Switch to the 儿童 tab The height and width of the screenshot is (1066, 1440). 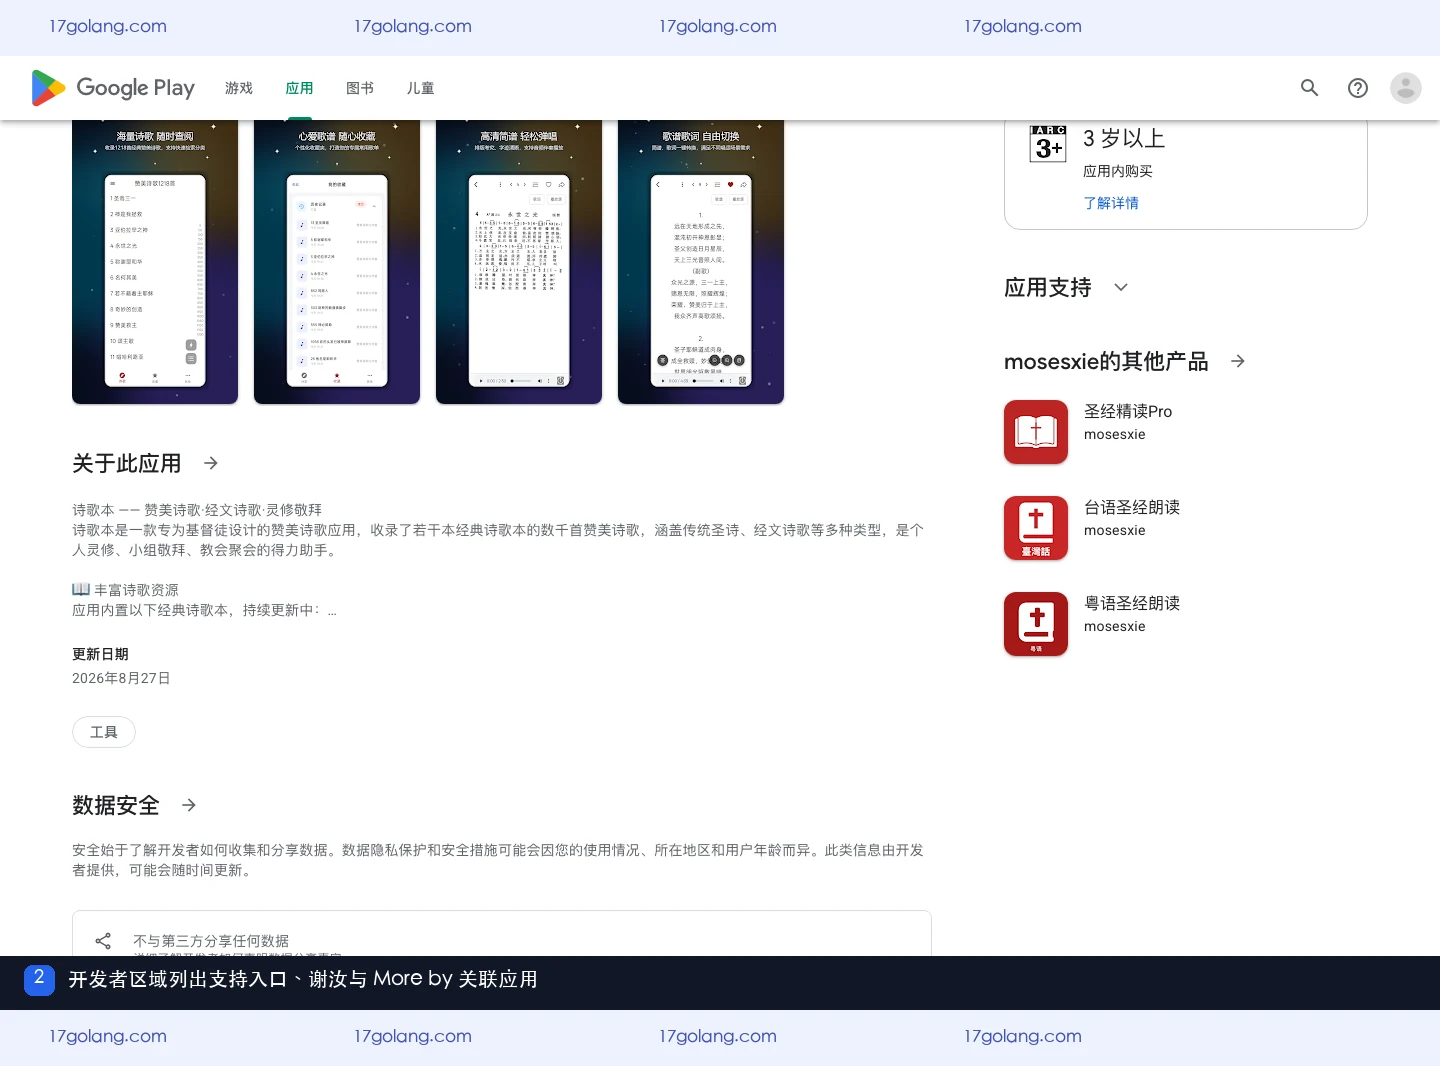420,88
